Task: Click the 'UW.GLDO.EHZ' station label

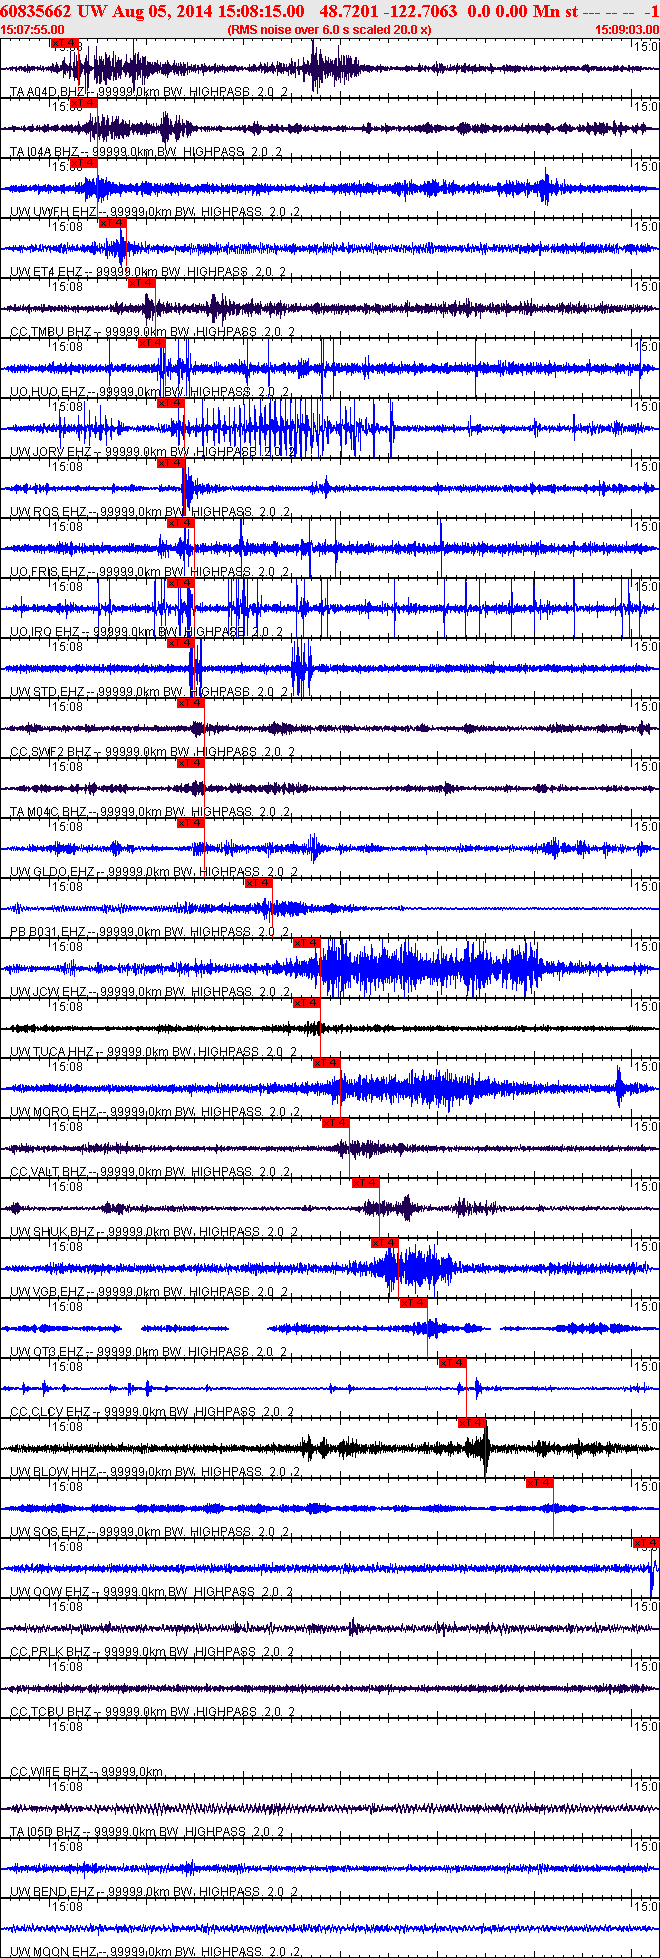Action: [52, 872]
